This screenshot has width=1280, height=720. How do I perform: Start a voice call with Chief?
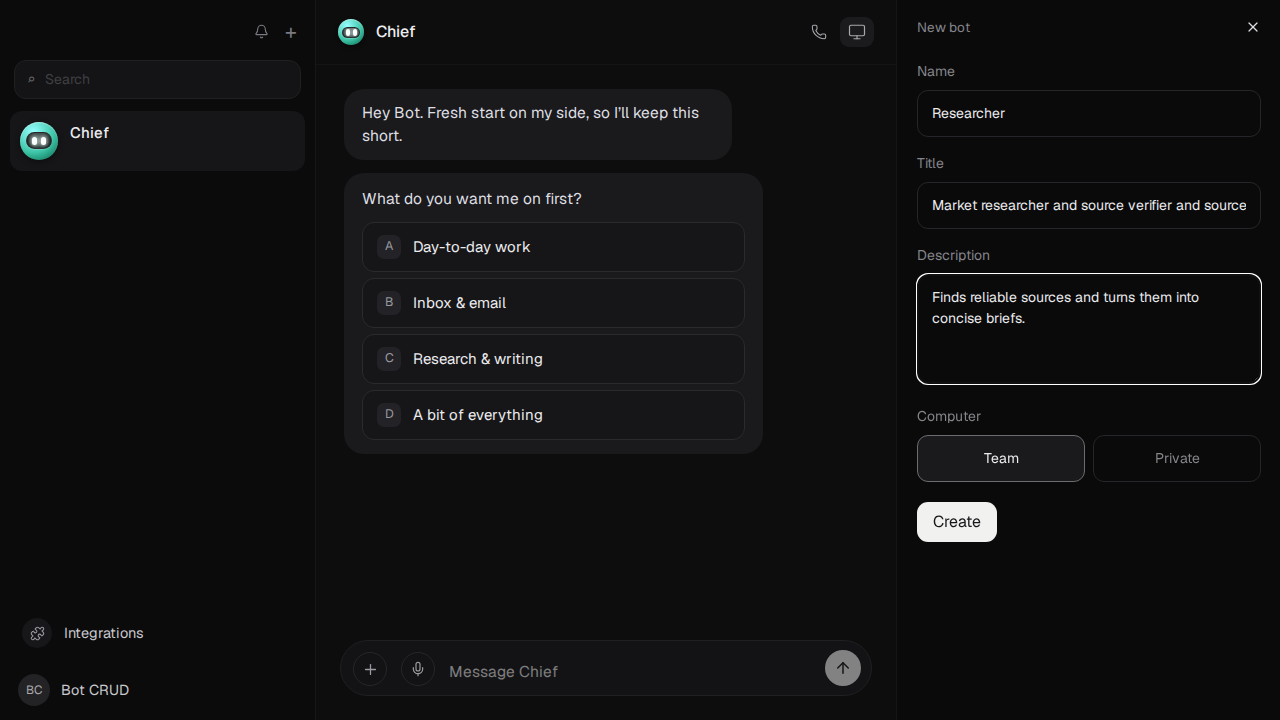[819, 32]
